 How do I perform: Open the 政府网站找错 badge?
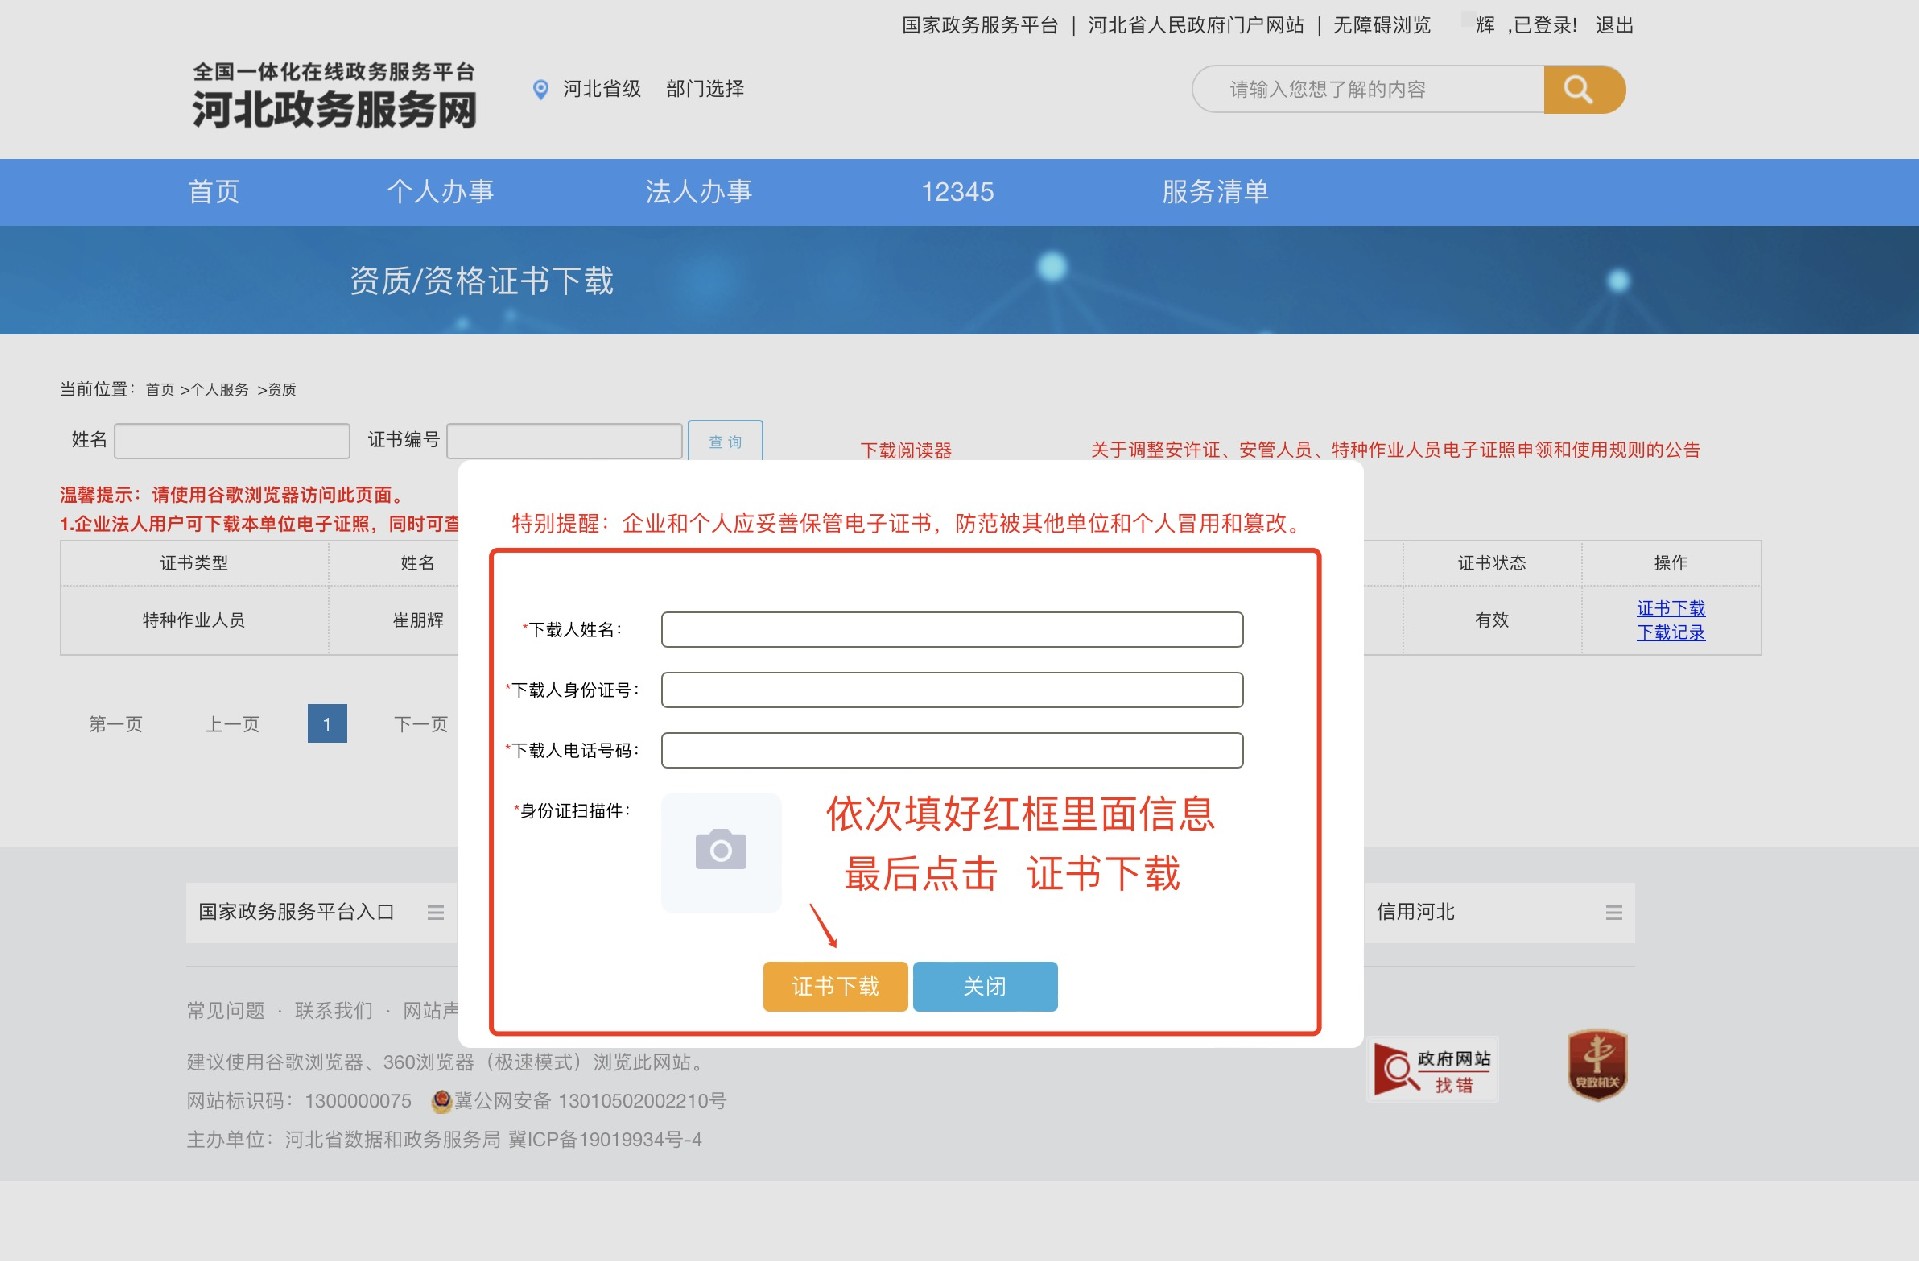[1432, 1070]
